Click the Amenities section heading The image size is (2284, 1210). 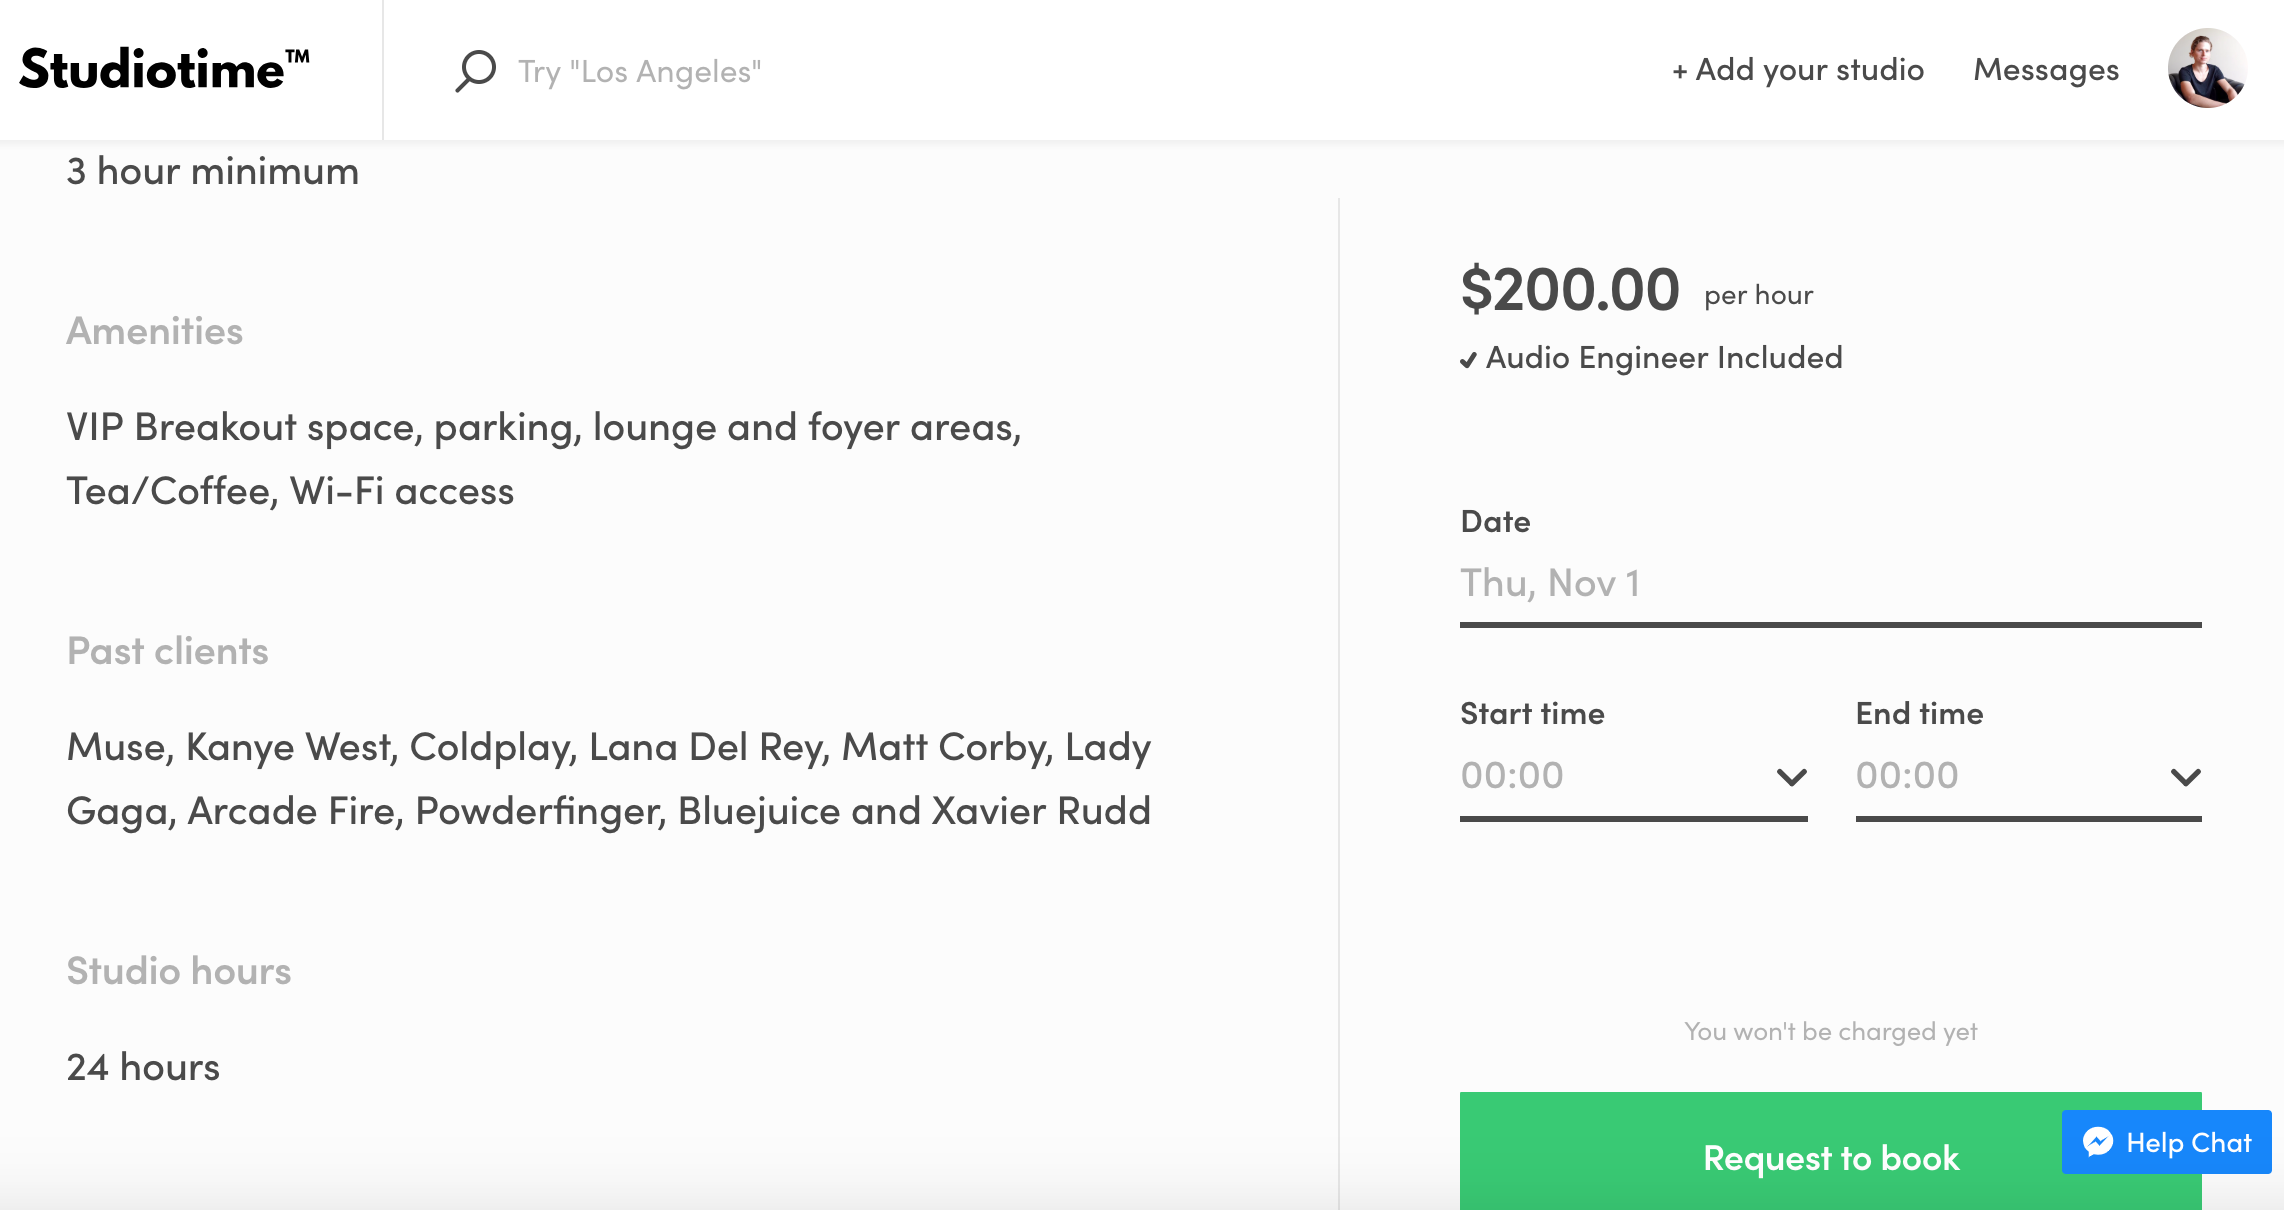click(x=155, y=331)
